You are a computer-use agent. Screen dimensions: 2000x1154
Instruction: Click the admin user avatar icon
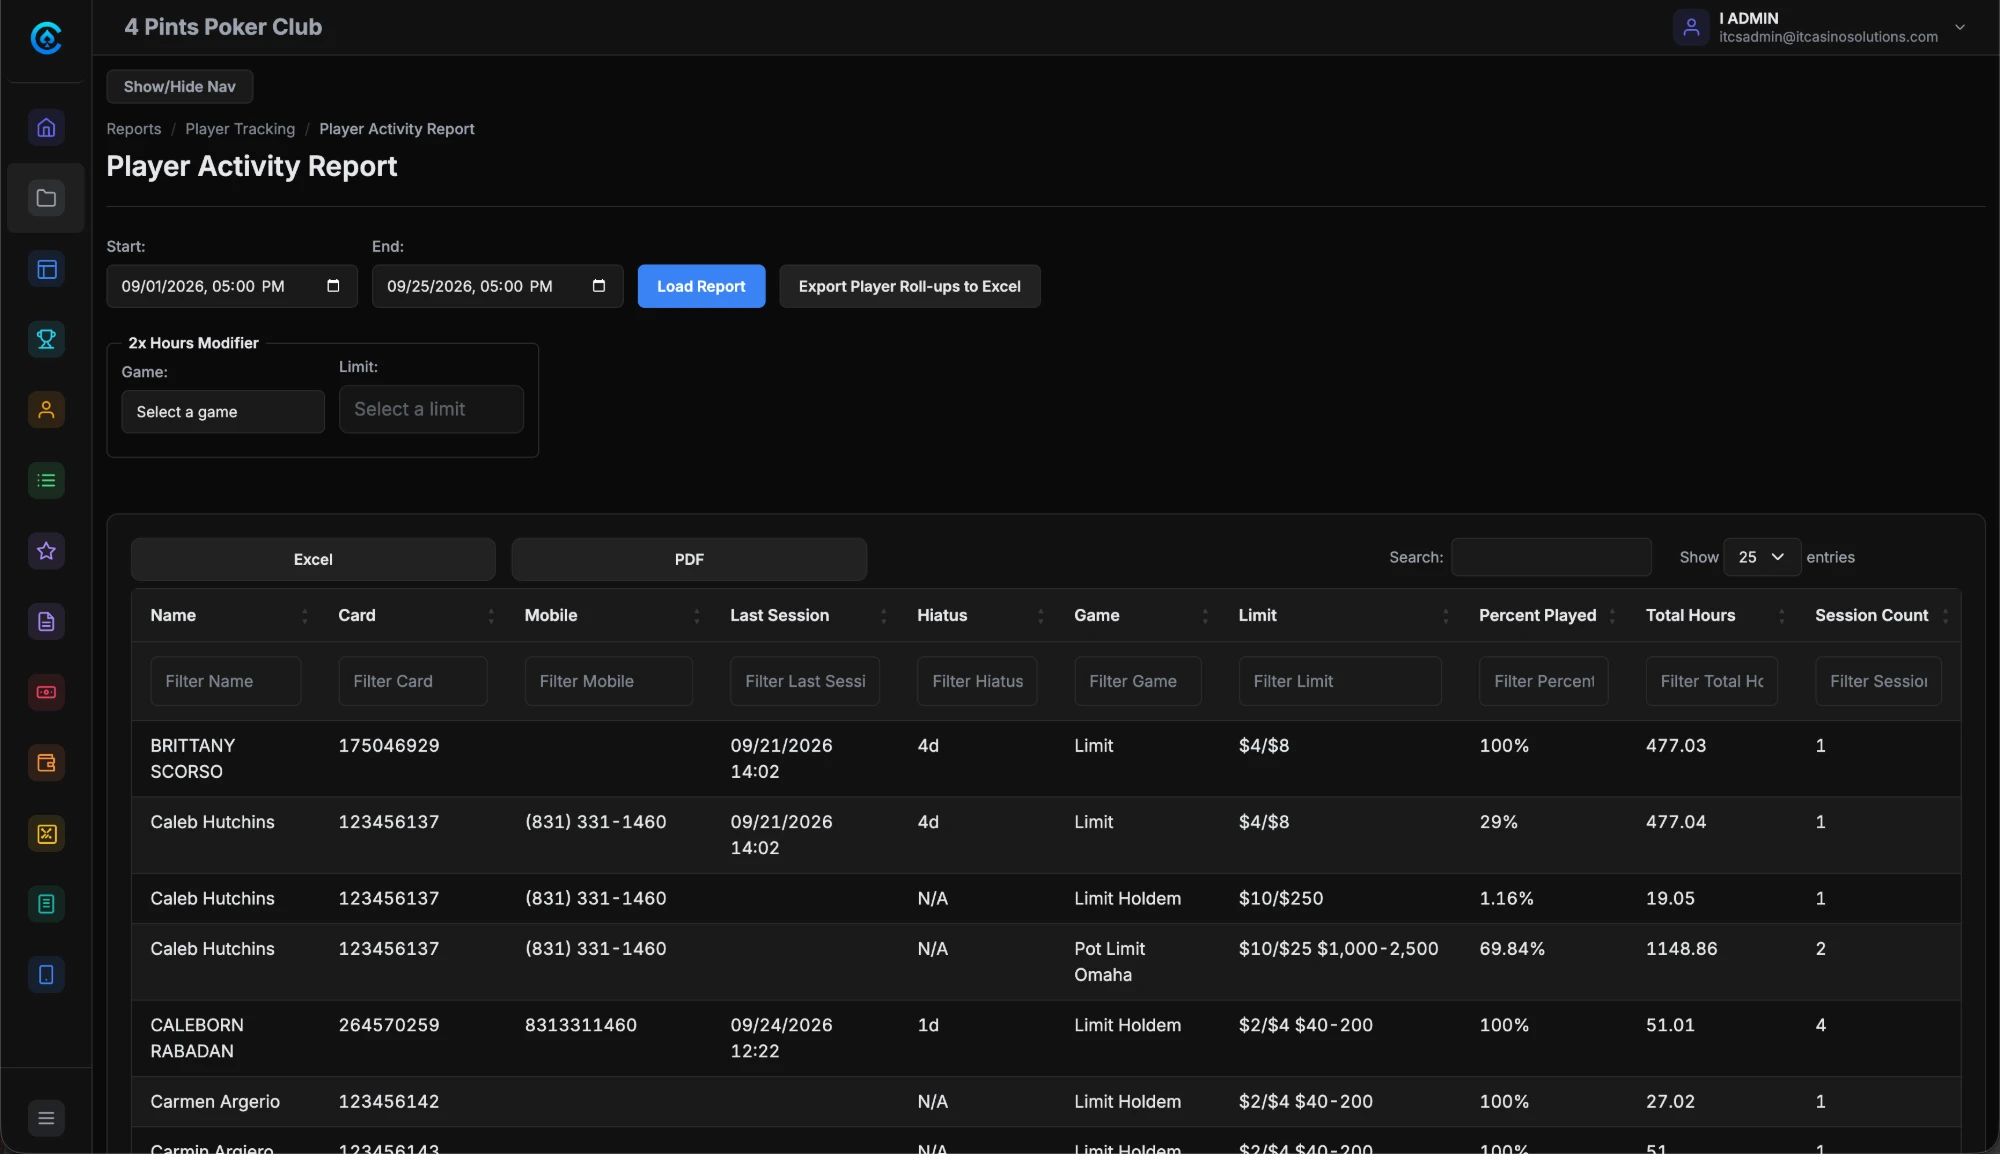[x=1691, y=27]
